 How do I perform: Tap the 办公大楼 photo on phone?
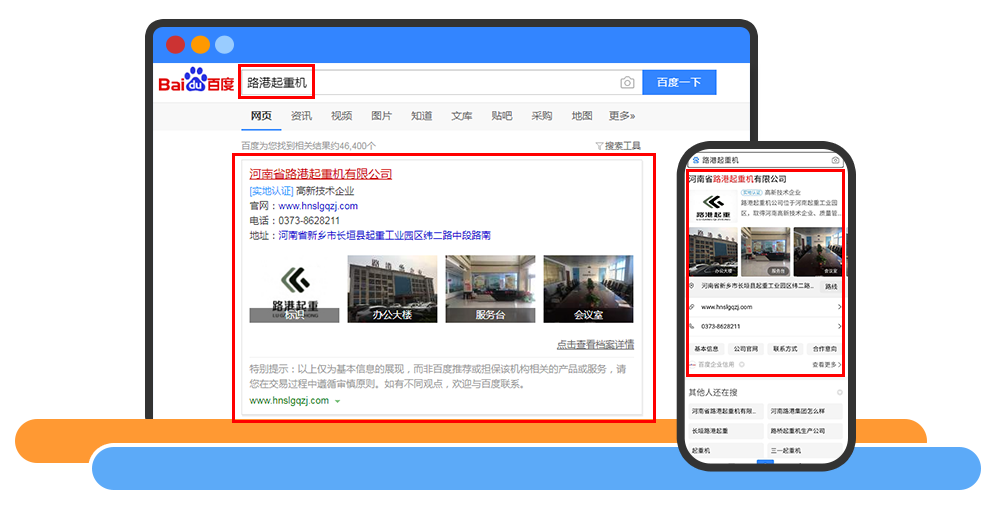click(713, 252)
